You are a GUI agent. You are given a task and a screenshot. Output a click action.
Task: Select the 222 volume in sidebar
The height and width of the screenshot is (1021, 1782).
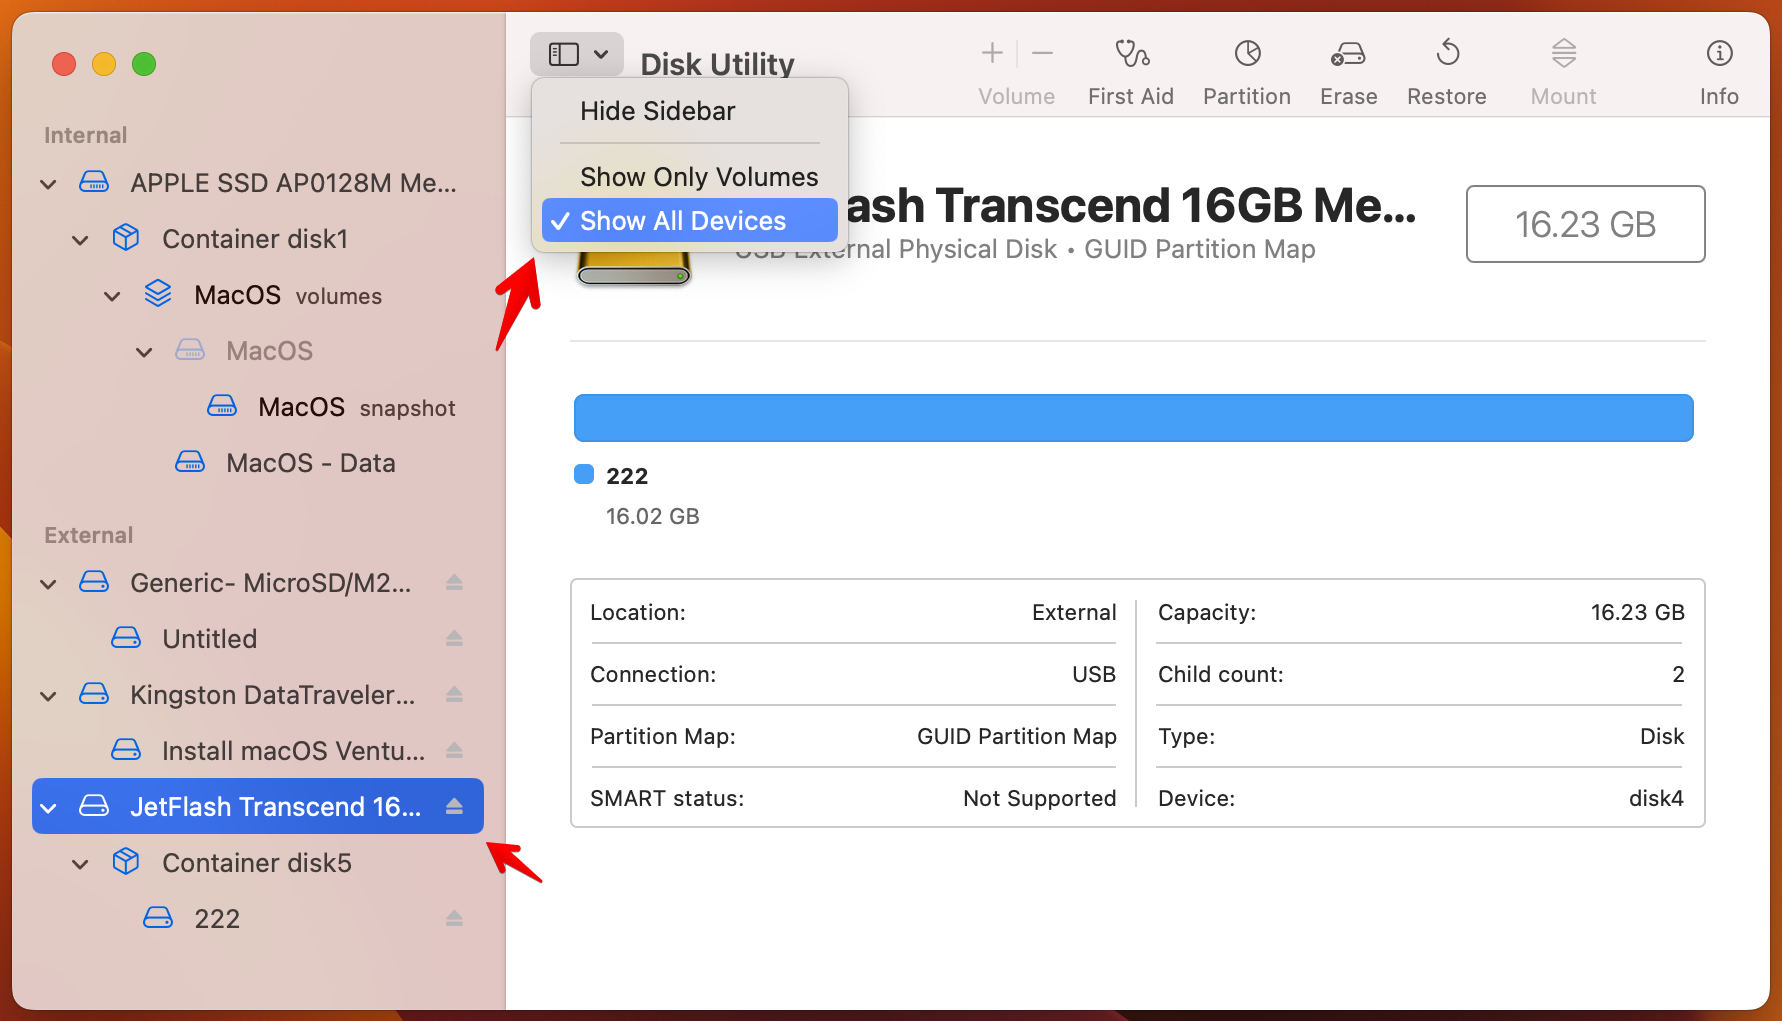258,919
